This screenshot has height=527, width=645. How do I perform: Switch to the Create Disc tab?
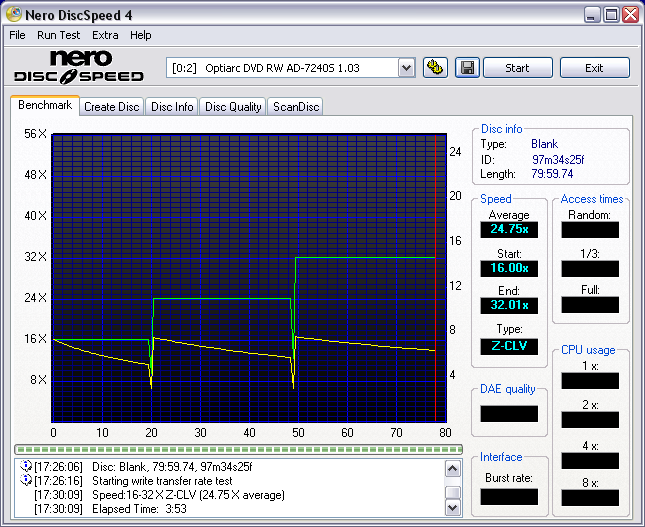click(111, 107)
